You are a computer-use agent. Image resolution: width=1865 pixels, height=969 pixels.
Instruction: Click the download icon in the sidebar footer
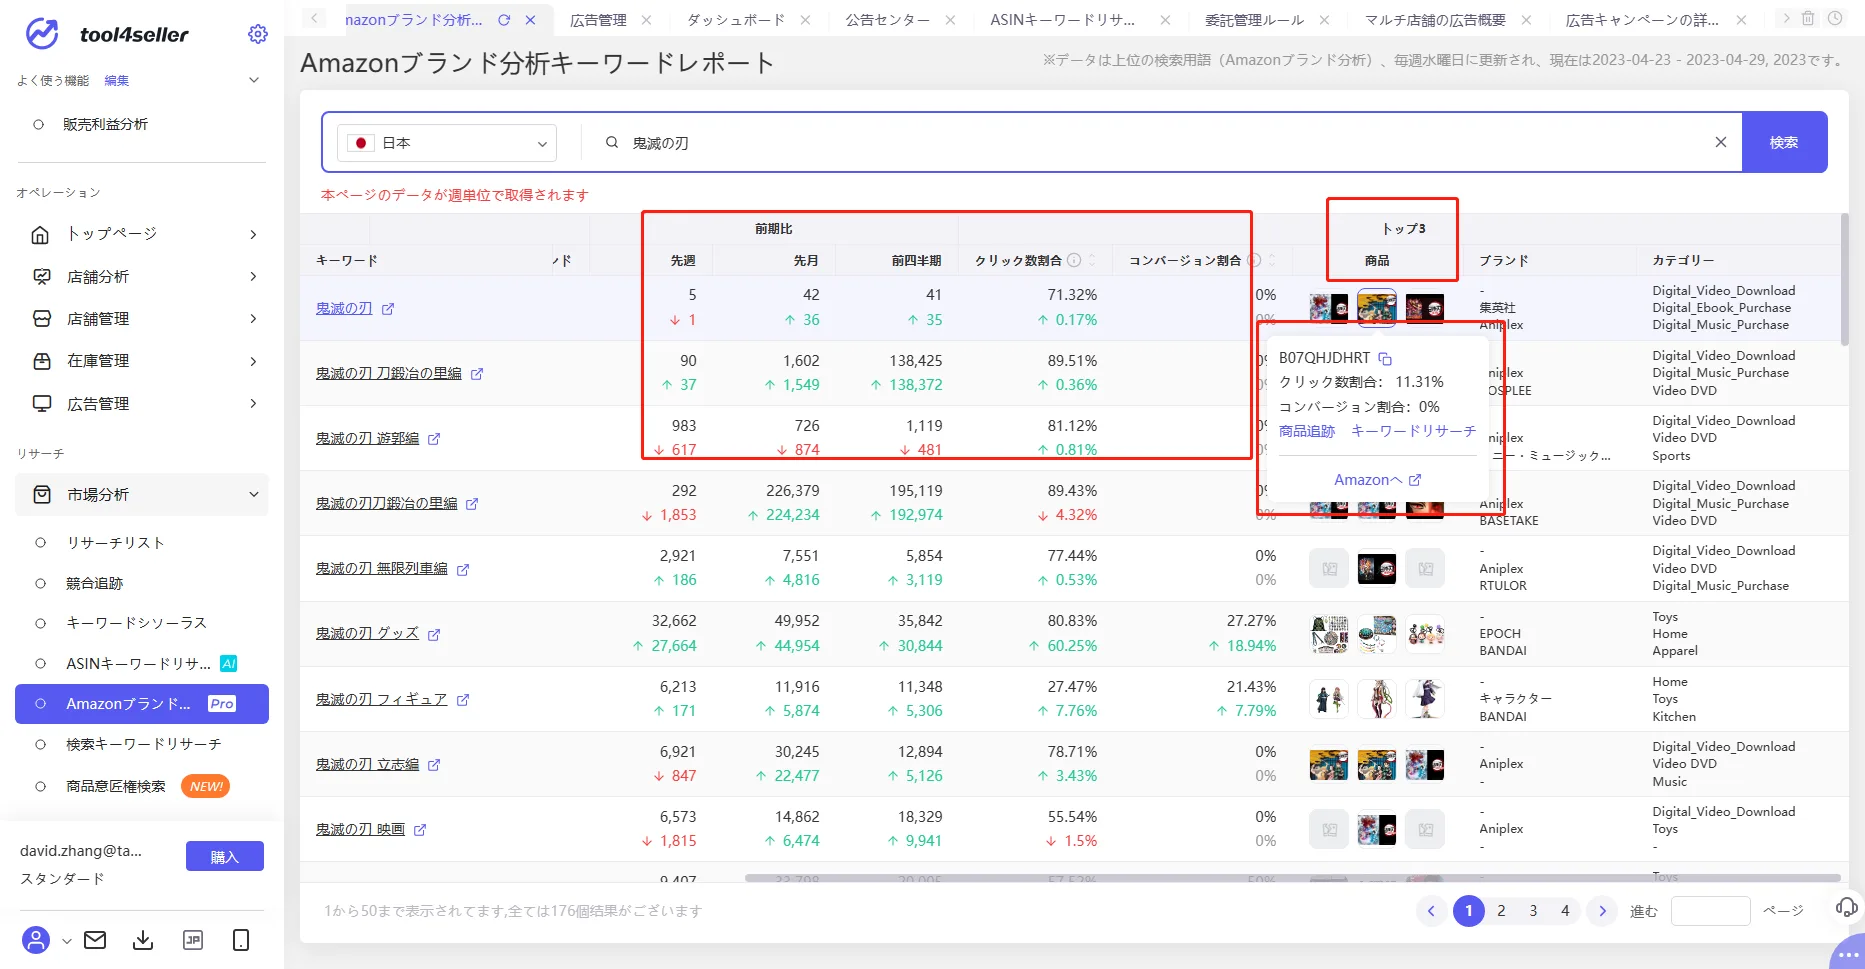[x=143, y=940]
